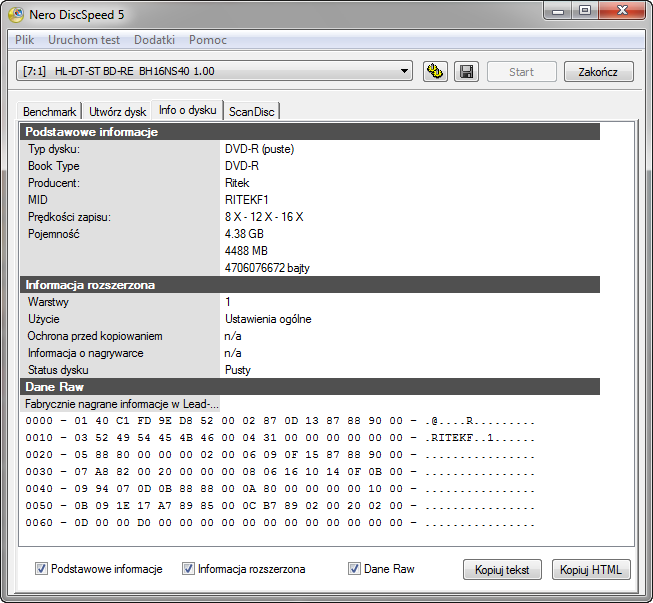Screen dimensions: 653x603
Task: Open the Pomoc menu
Action: tap(208, 40)
